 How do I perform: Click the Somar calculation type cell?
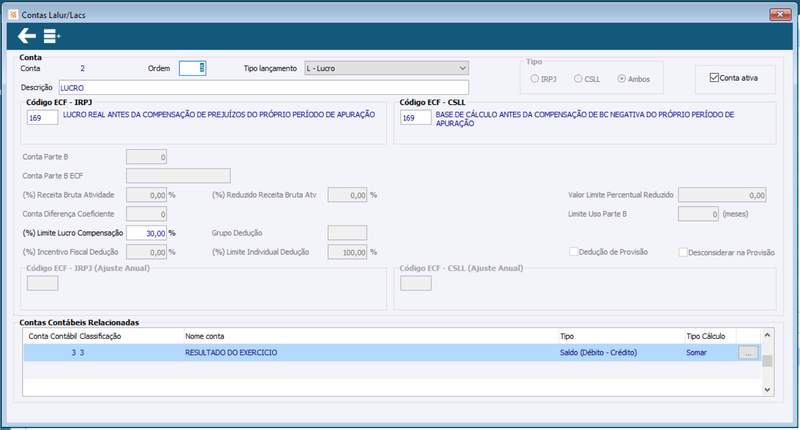click(x=696, y=352)
